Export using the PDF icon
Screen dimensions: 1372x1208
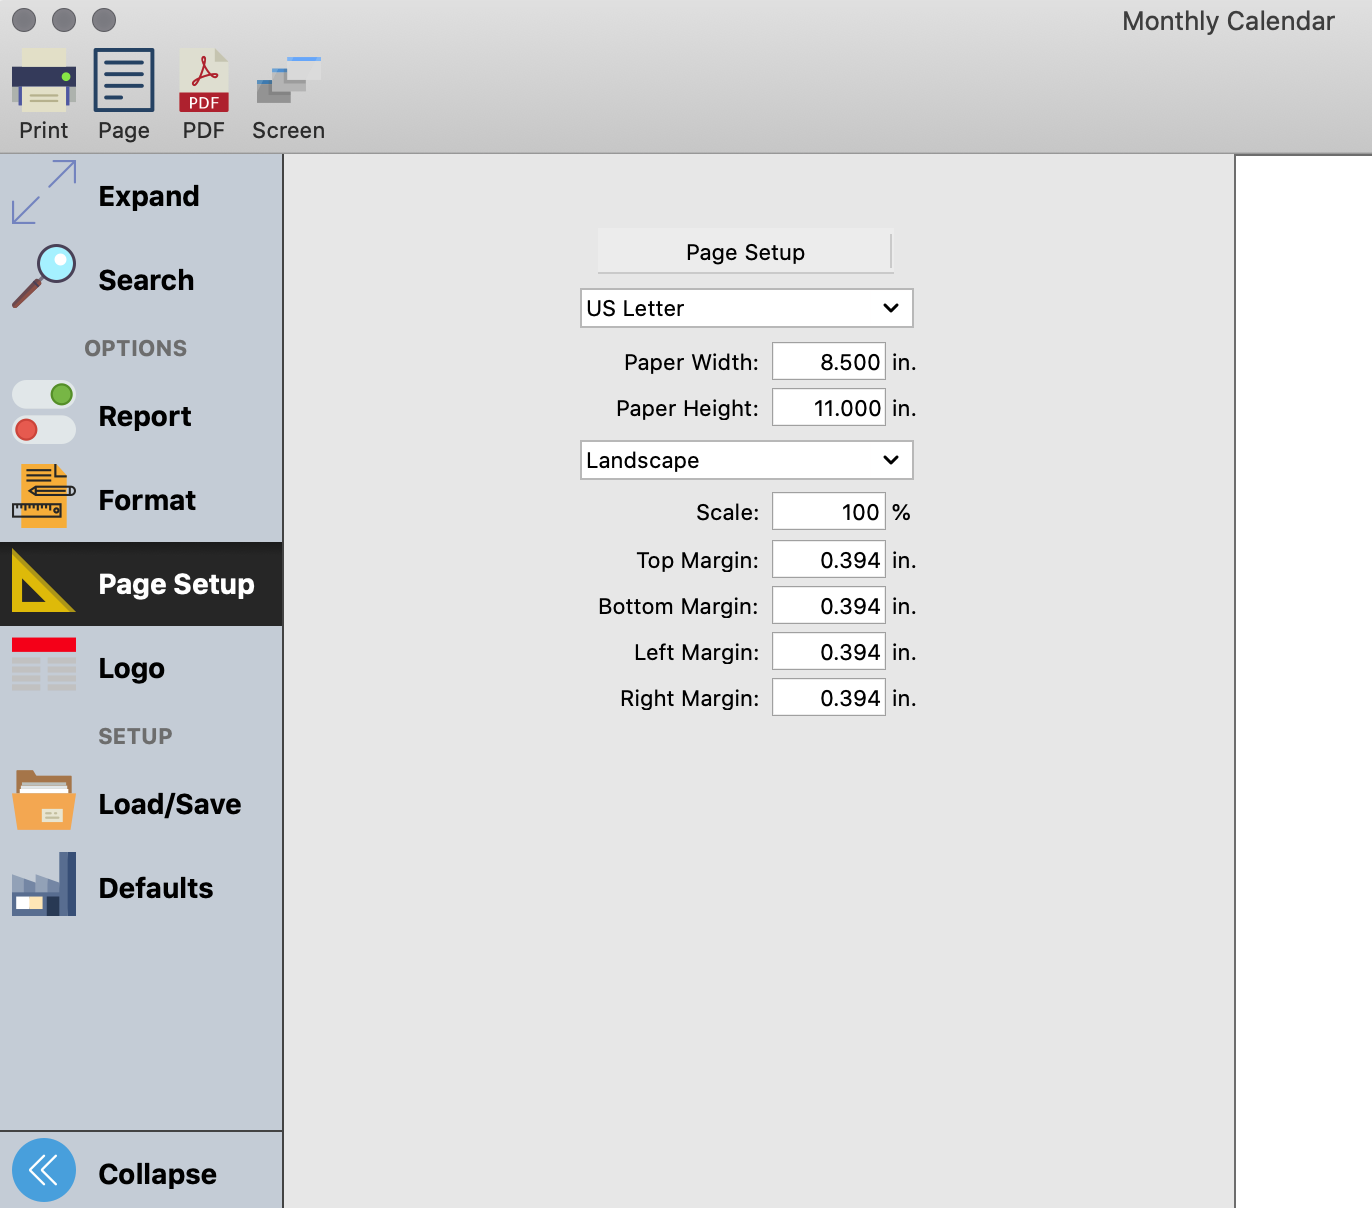204,80
